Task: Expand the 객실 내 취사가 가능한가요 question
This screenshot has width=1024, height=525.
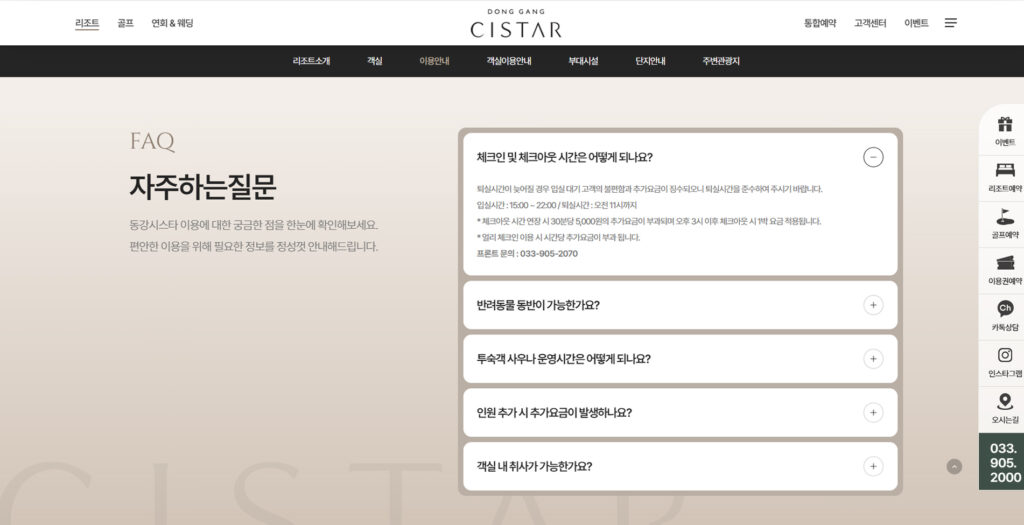Action: pos(873,466)
